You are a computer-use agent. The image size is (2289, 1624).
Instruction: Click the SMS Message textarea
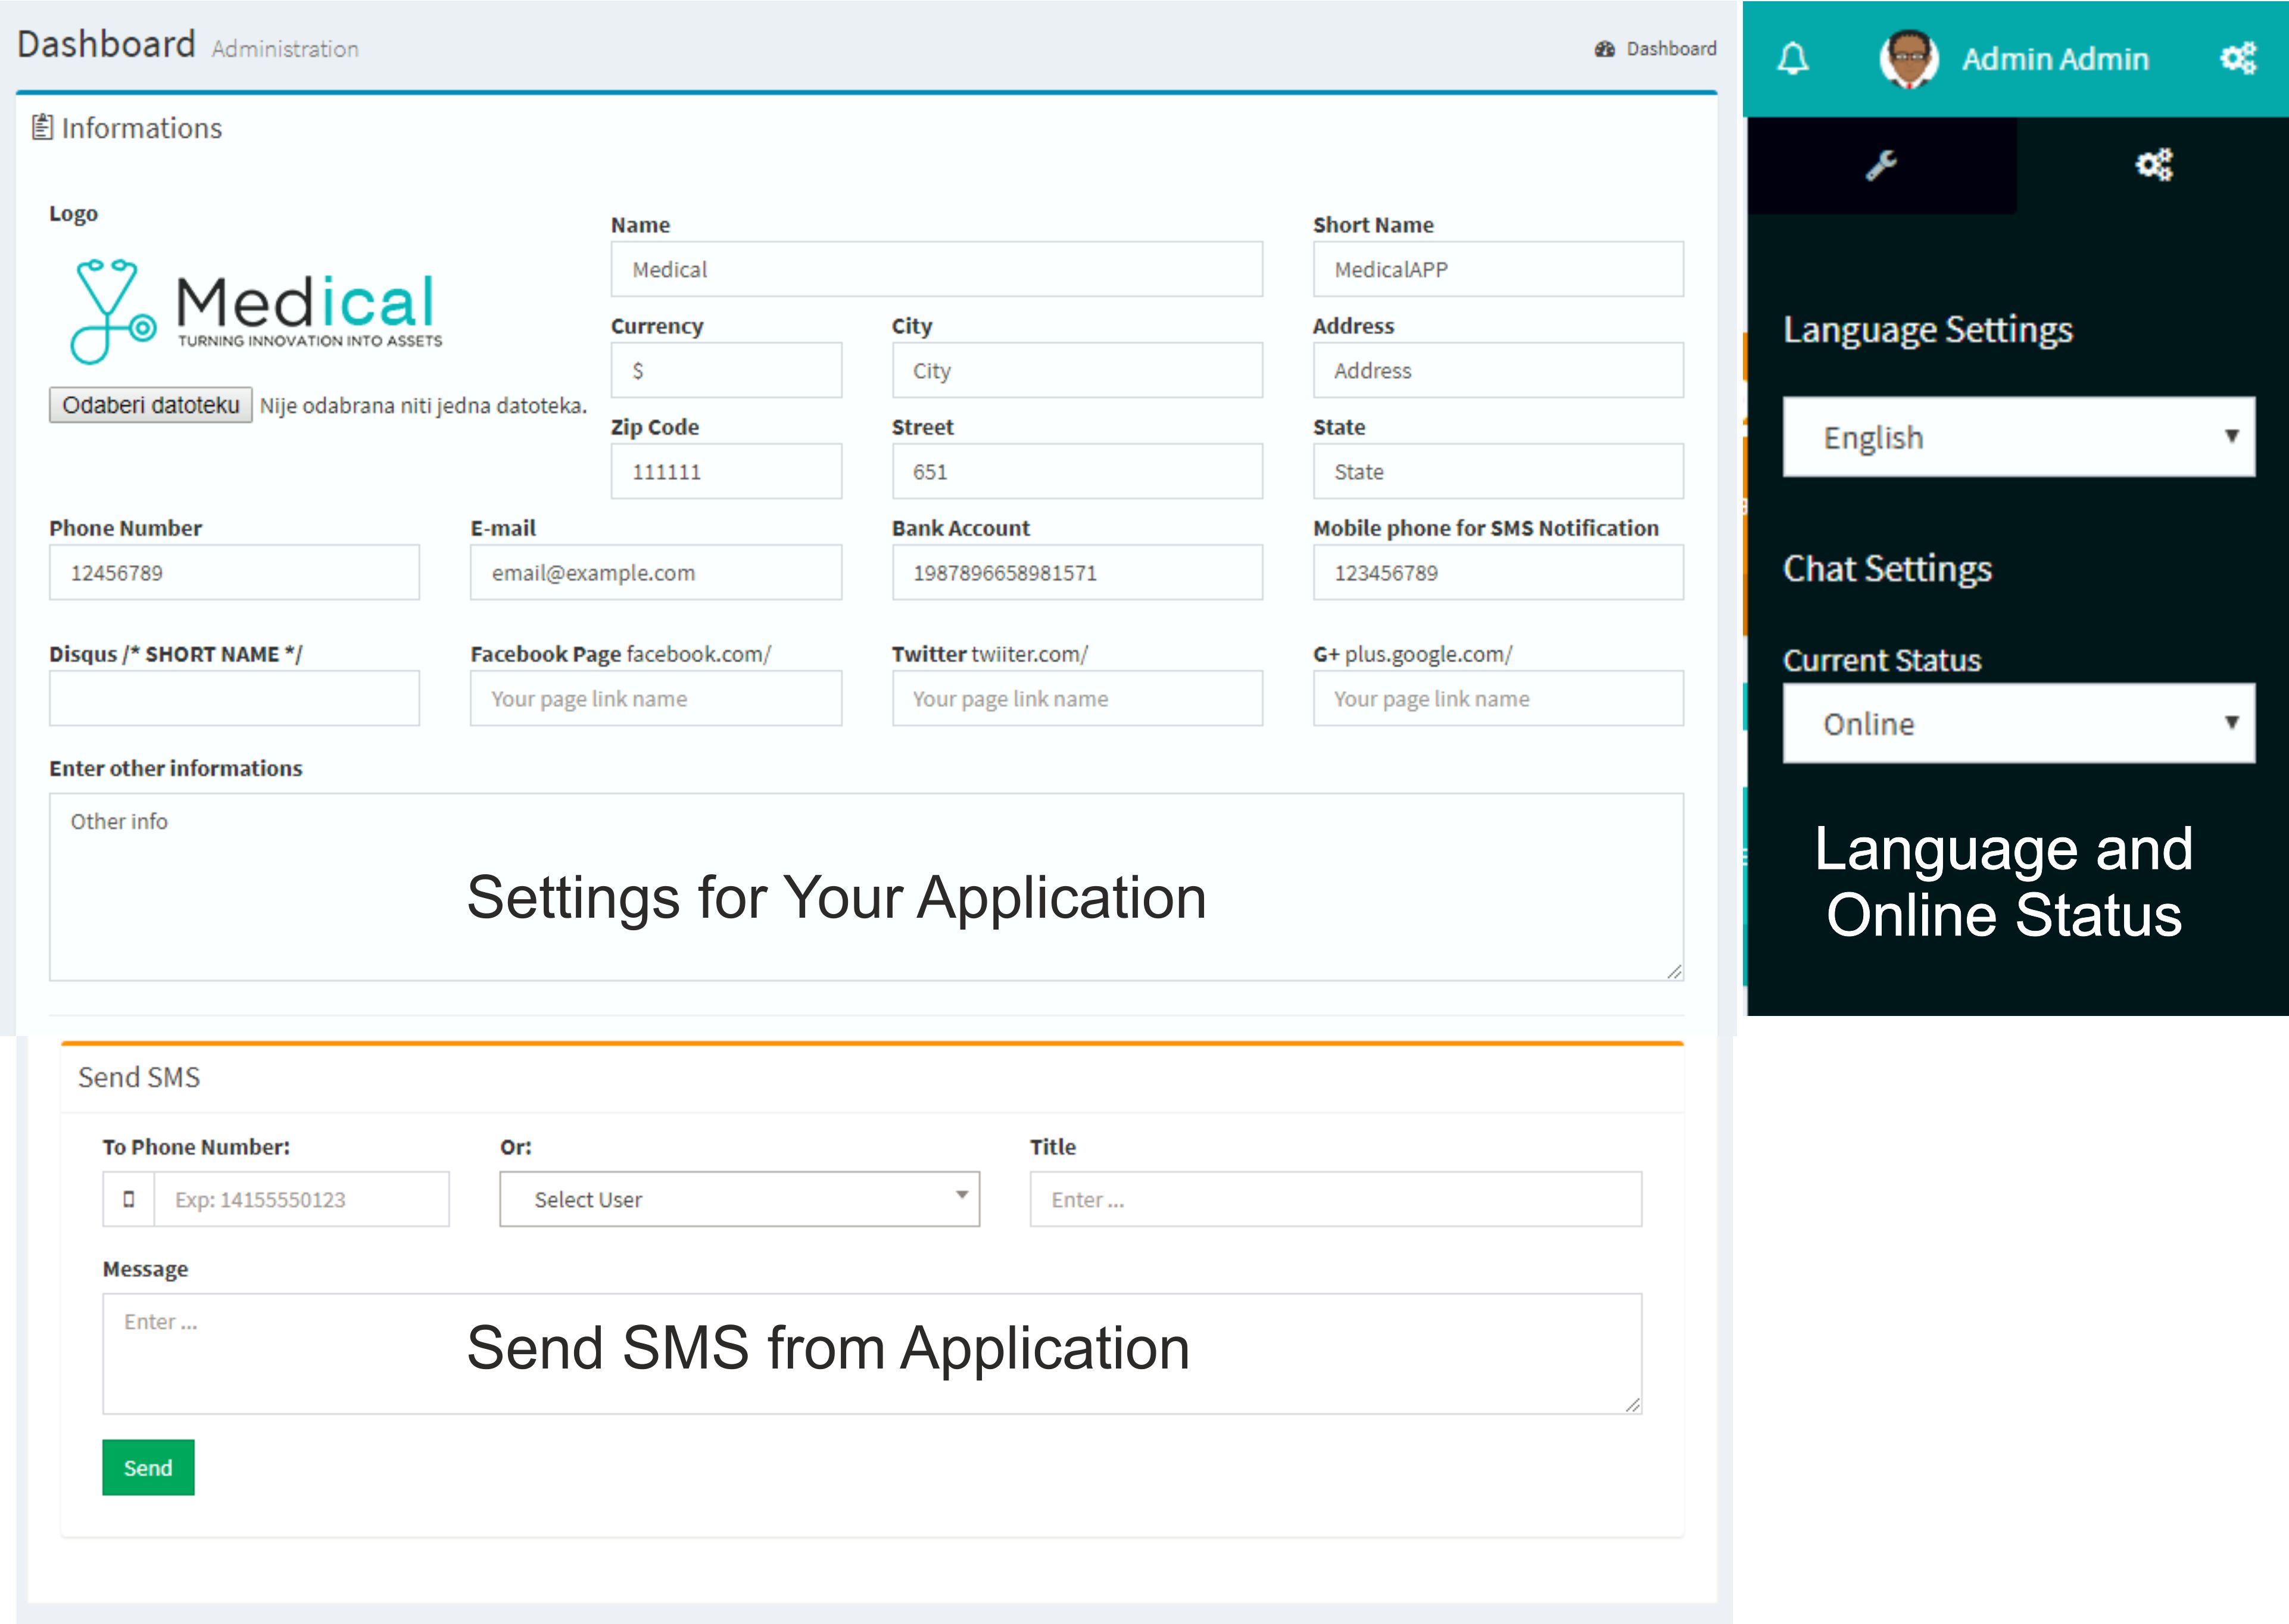tap(871, 1353)
